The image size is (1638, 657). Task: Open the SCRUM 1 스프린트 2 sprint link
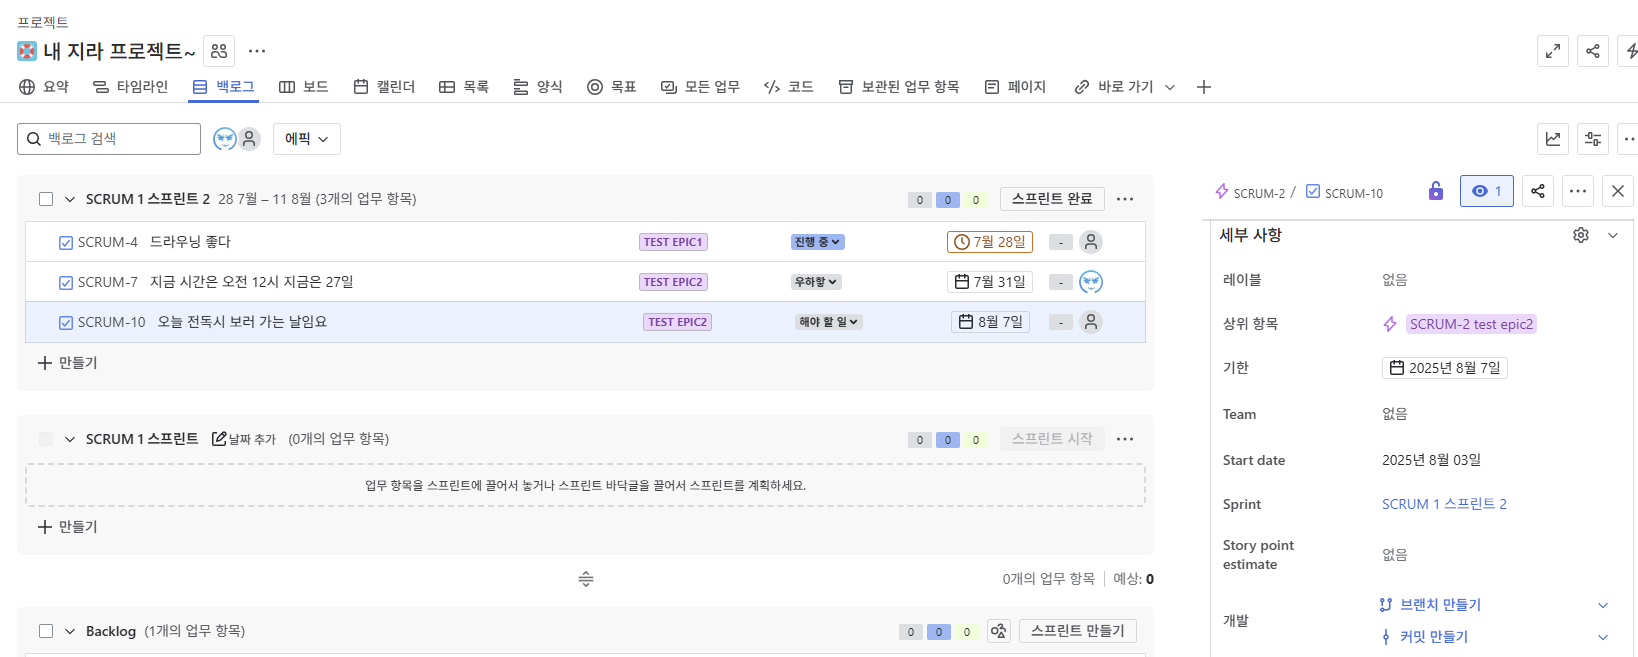click(x=1444, y=504)
